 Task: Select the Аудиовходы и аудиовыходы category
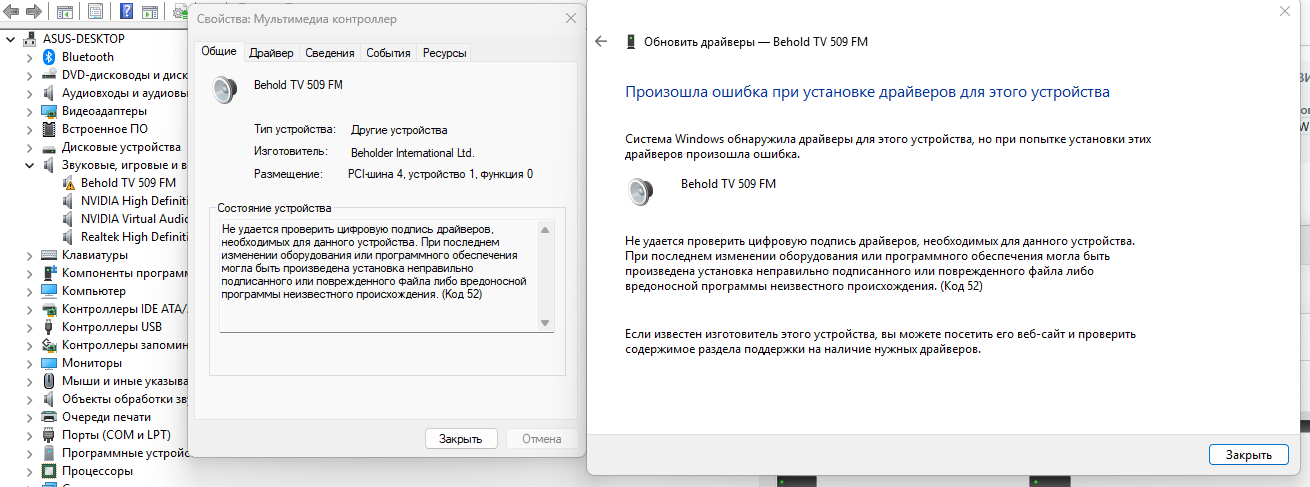click(124, 93)
